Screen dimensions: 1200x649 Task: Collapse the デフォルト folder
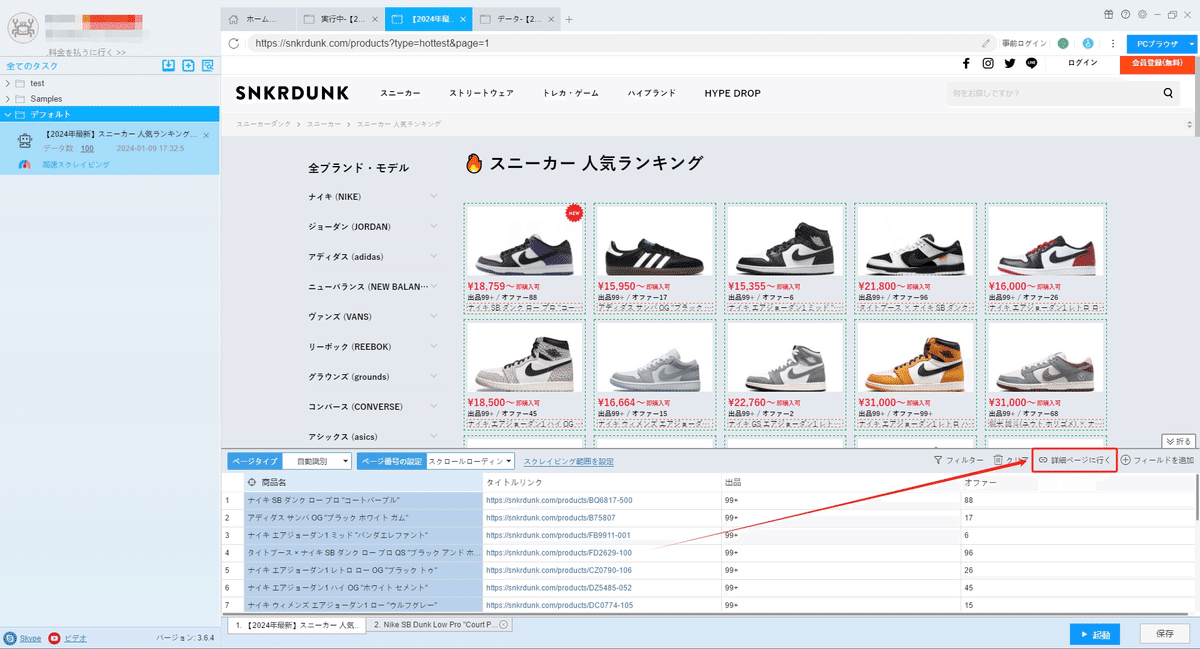click(8, 114)
